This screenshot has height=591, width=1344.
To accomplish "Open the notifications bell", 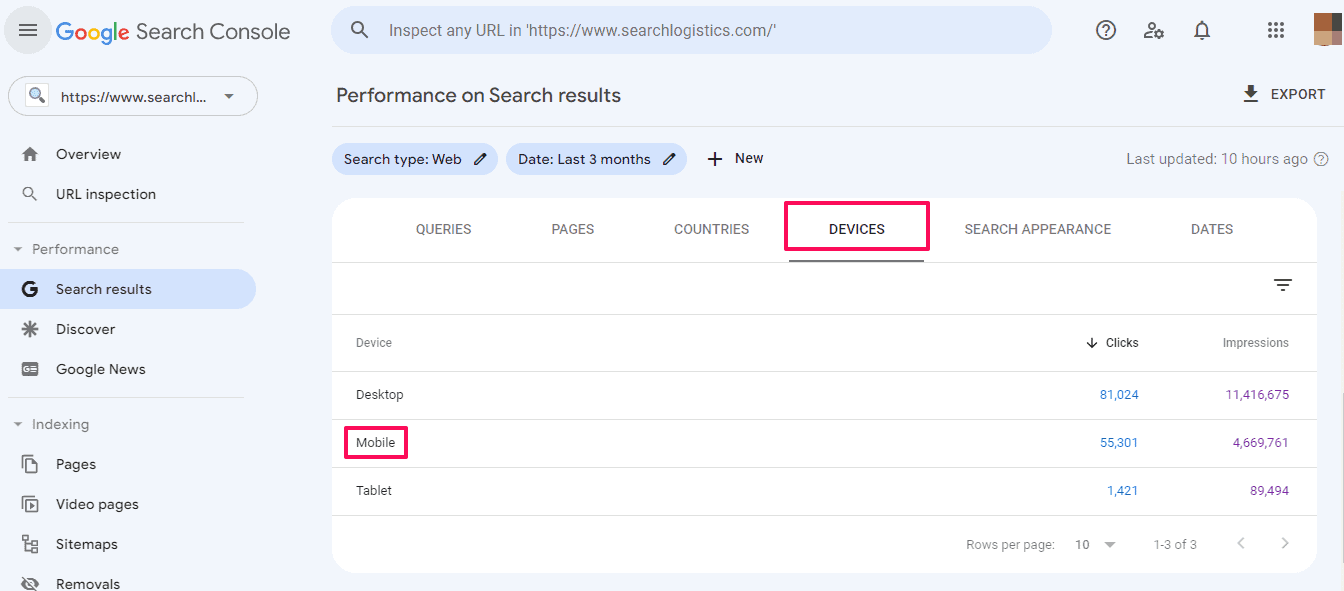I will coord(1202,30).
